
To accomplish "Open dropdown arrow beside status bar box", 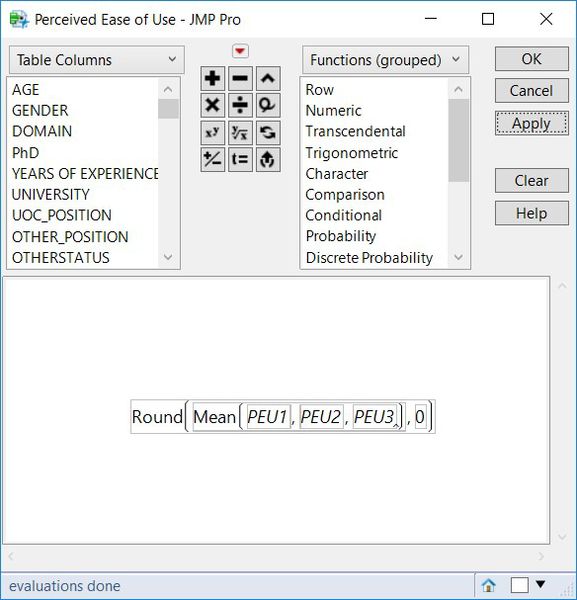I will coord(540,584).
